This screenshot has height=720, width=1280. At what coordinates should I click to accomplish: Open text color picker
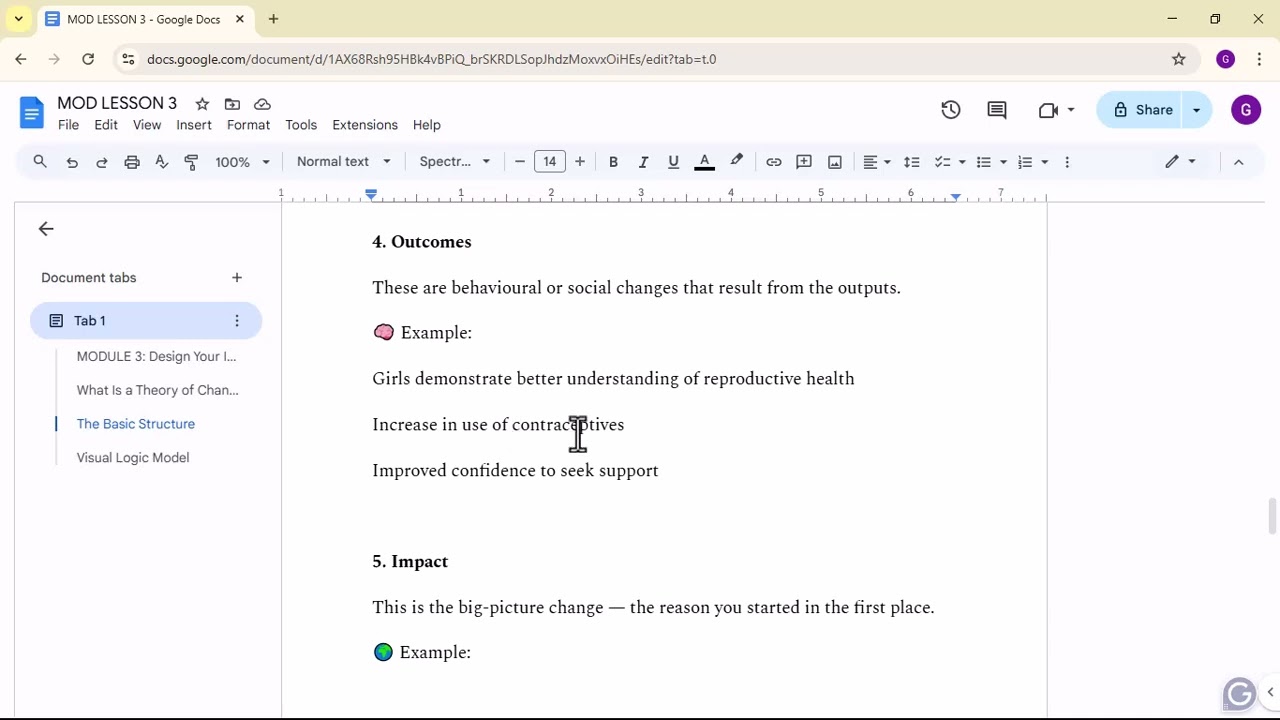coord(704,162)
